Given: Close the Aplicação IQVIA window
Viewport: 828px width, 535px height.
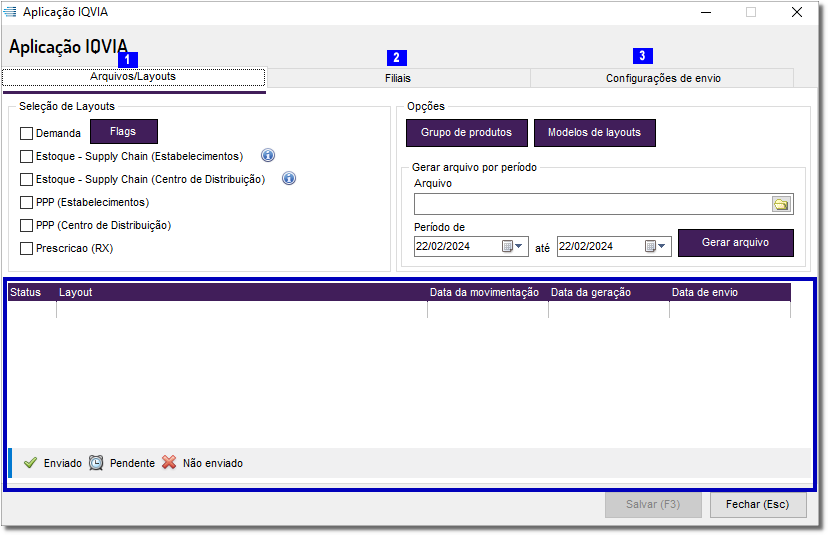Looking at the screenshot, I should coord(797,12).
